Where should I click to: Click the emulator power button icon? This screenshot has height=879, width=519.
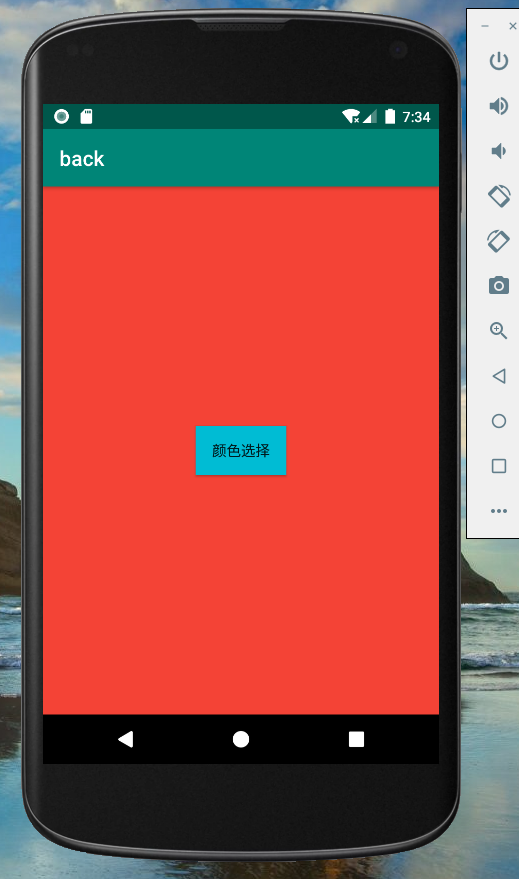coord(498,61)
